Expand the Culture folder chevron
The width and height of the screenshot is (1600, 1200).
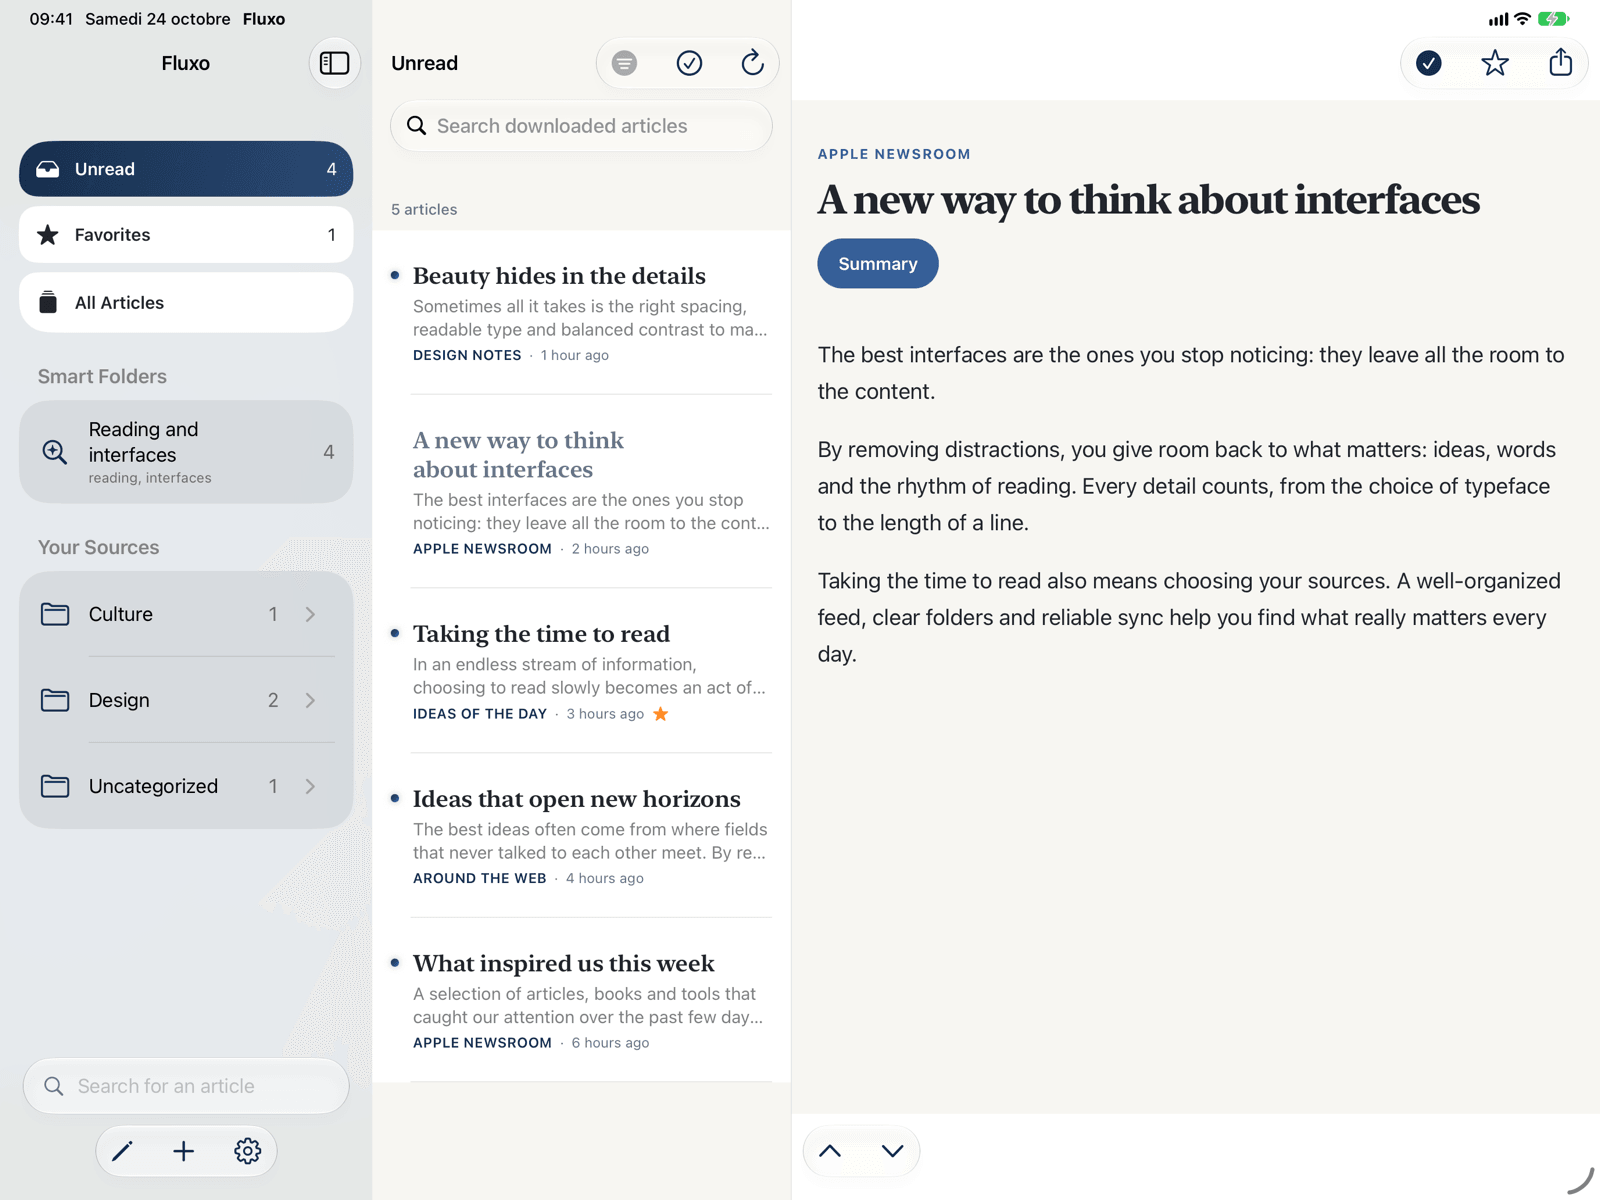click(x=310, y=614)
